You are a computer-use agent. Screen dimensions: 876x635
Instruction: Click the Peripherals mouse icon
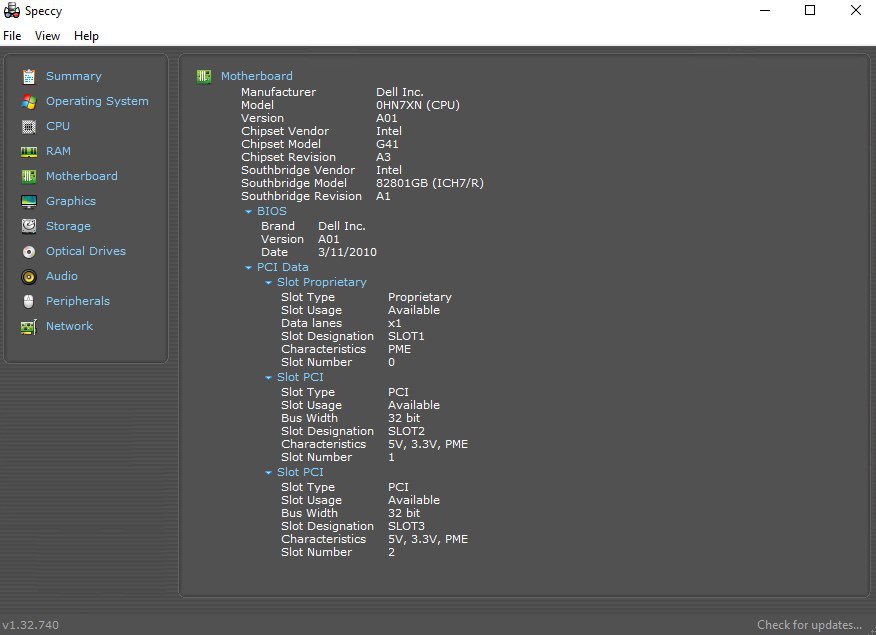(28, 301)
